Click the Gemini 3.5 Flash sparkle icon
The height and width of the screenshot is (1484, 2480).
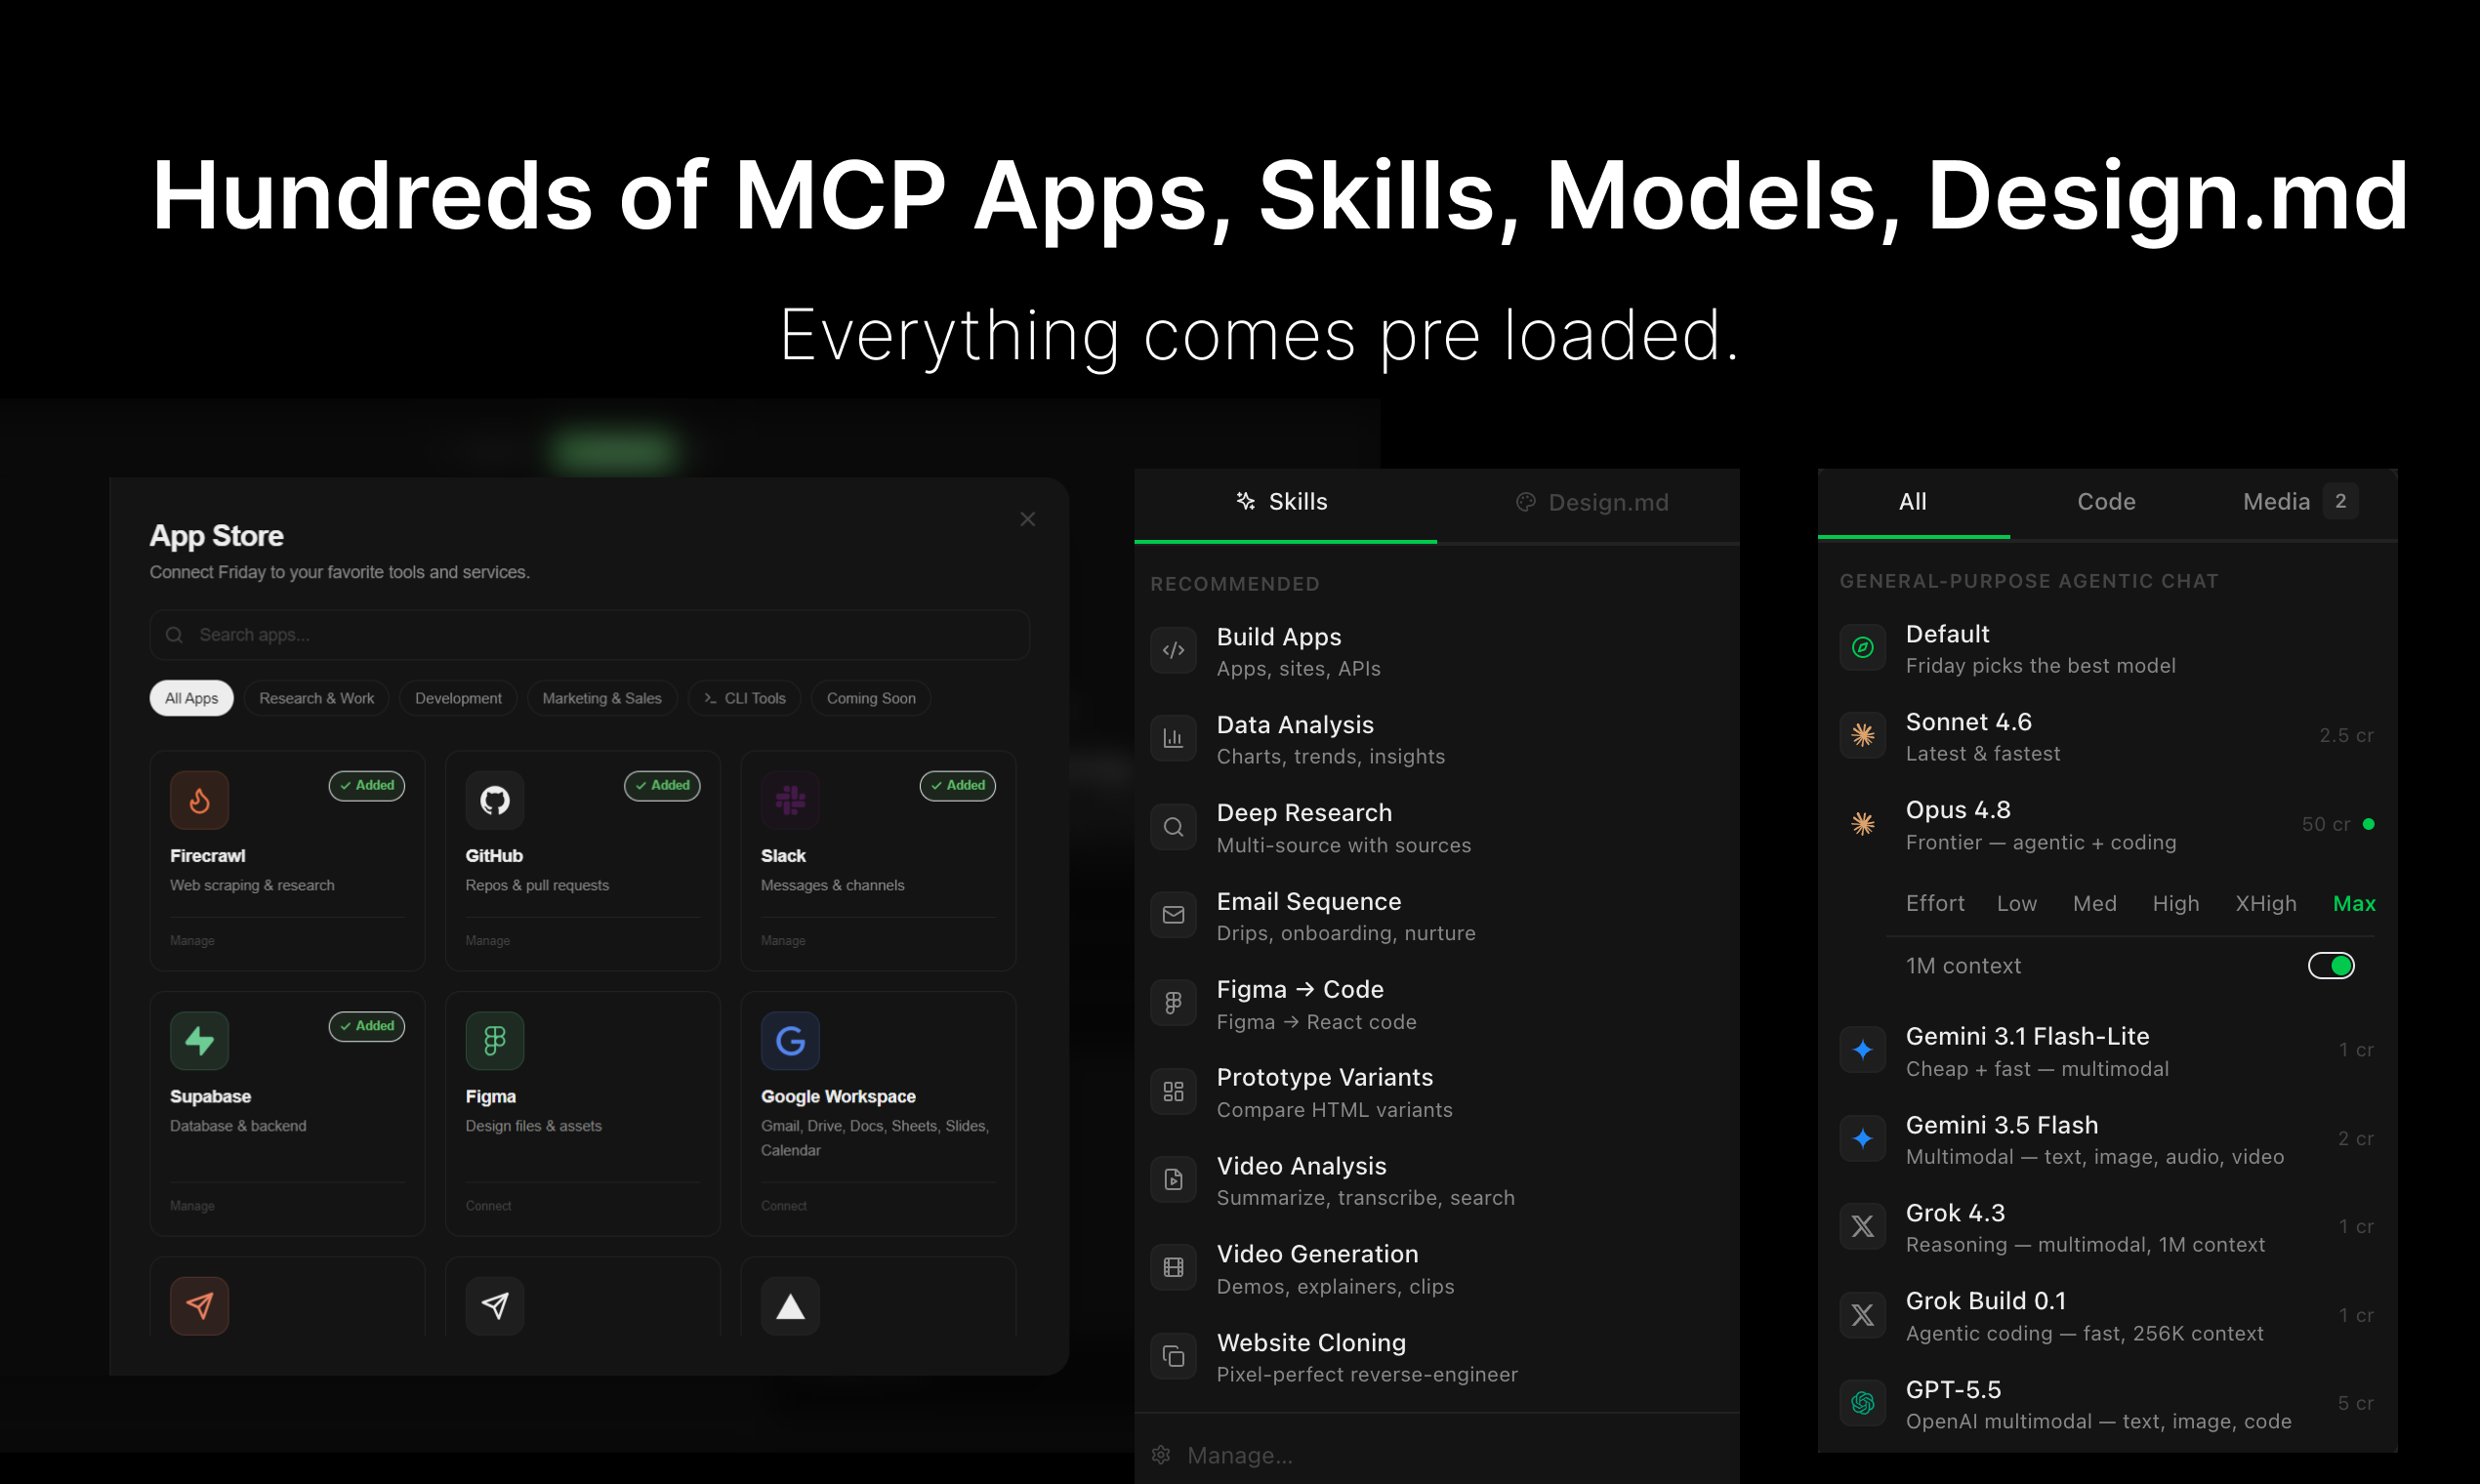[x=1862, y=1139]
